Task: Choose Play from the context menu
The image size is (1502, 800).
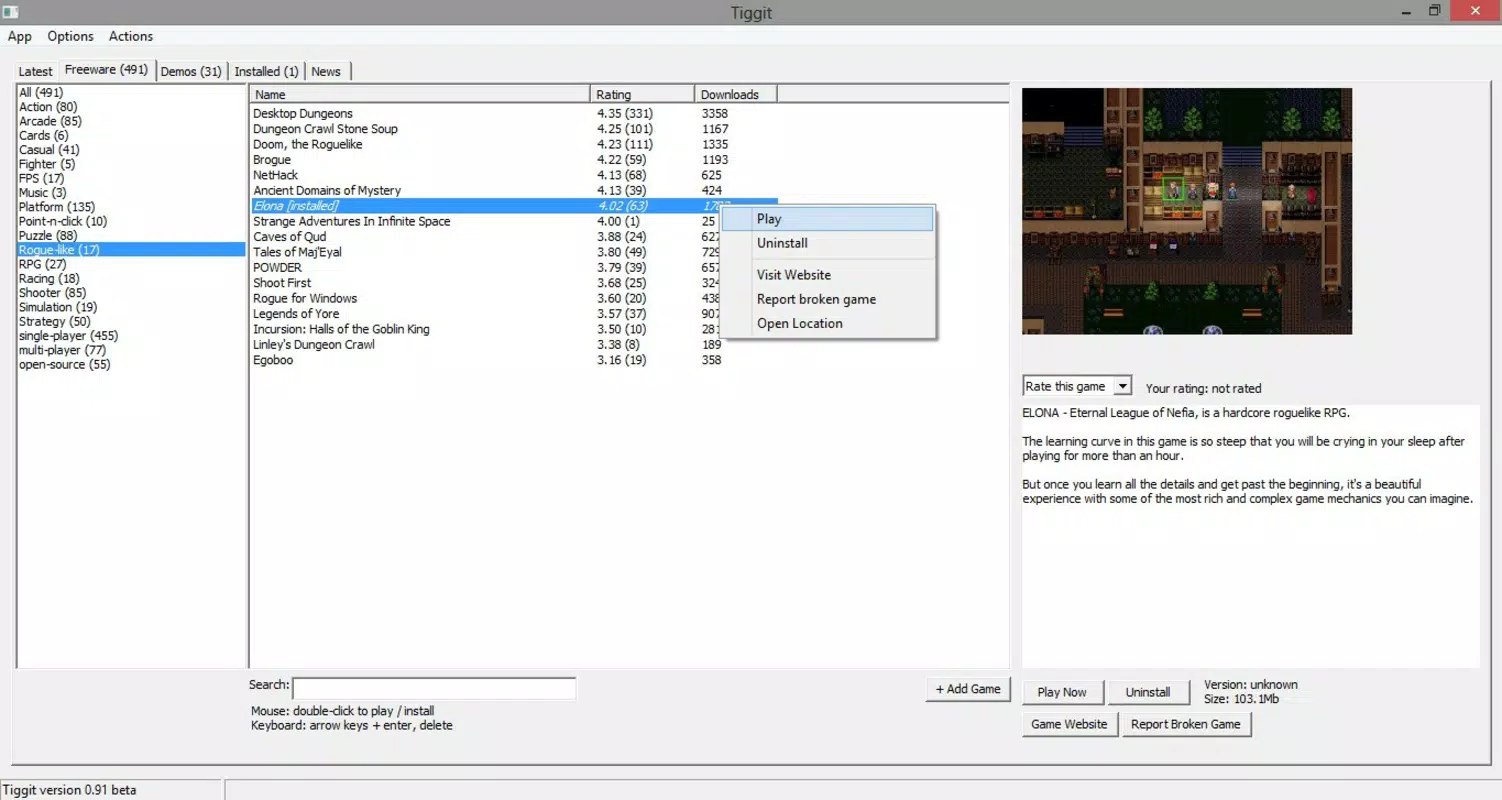Action: point(828,219)
